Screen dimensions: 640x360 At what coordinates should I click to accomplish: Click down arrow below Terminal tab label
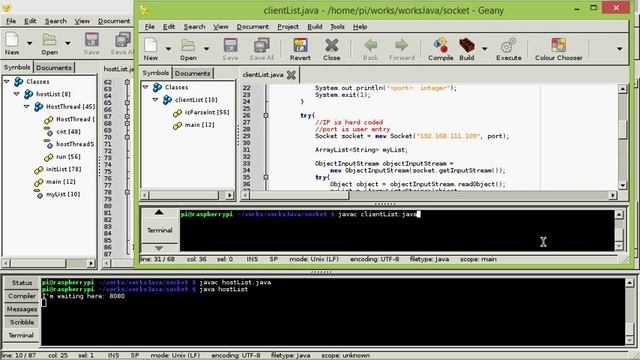point(159,248)
